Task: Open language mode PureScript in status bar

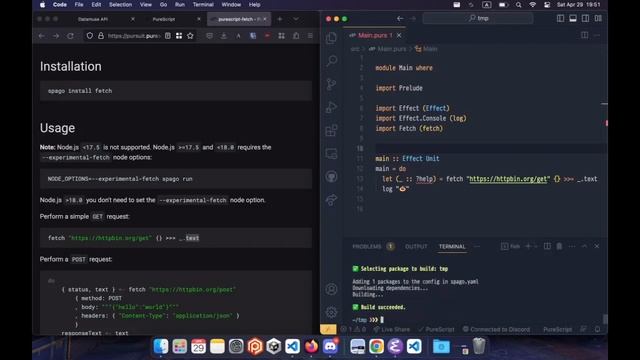Action: (x=557, y=329)
